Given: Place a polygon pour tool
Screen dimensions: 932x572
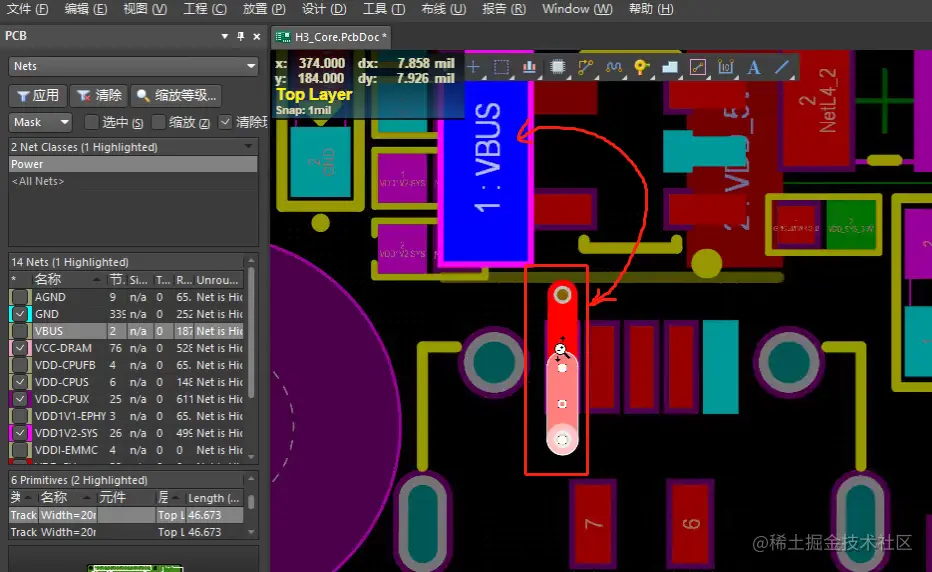Looking at the screenshot, I should point(670,67).
